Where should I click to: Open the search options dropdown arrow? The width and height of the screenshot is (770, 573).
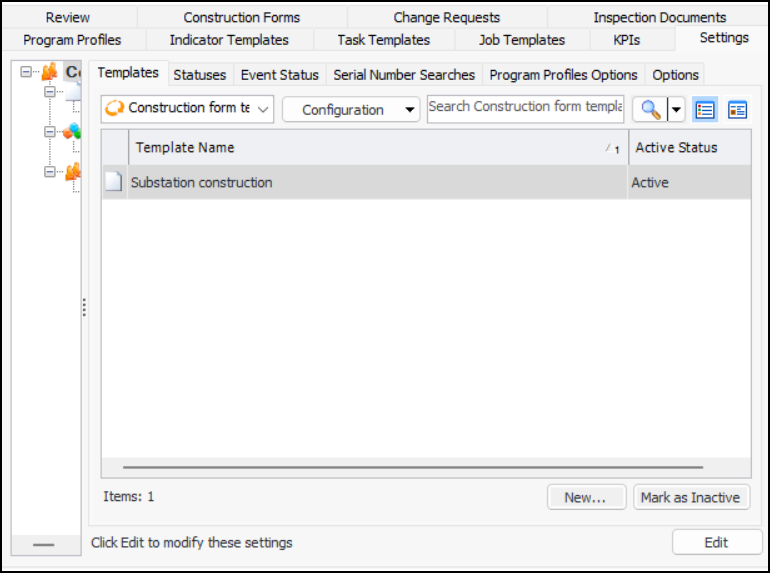tap(676, 110)
